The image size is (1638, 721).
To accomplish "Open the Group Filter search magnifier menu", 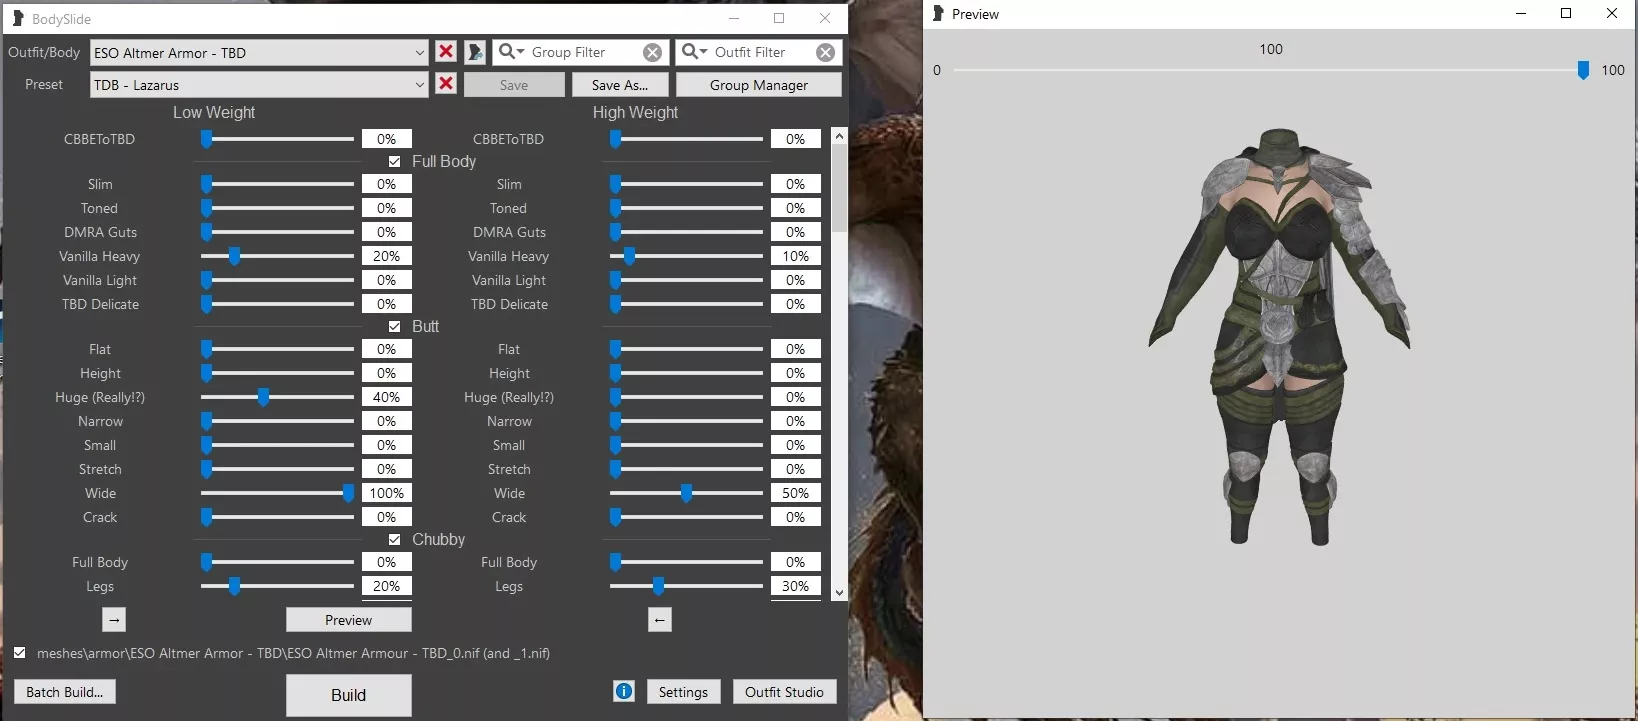I will click(511, 52).
